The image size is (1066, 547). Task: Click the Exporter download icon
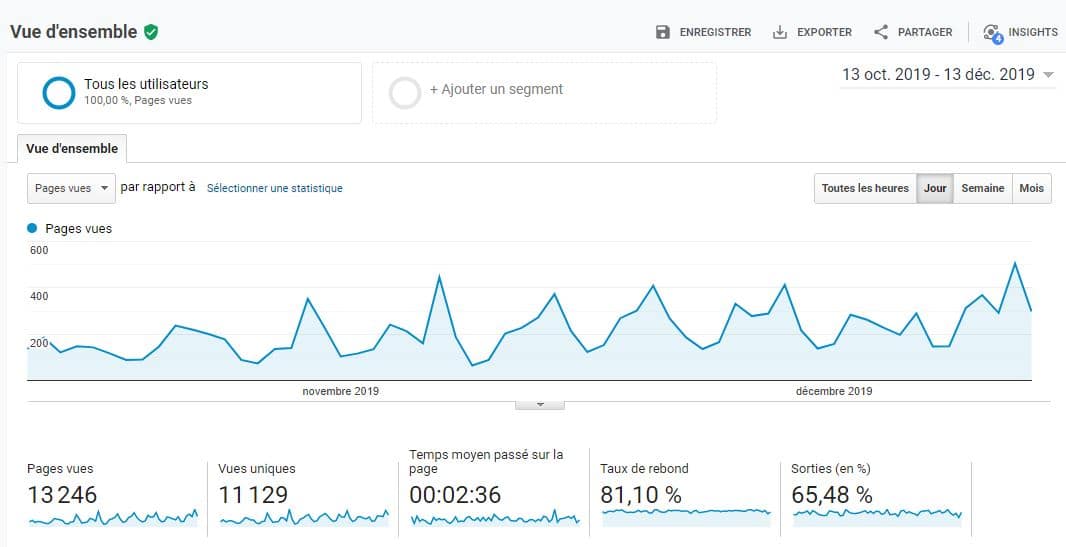pyautogui.click(x=780, y=32)
